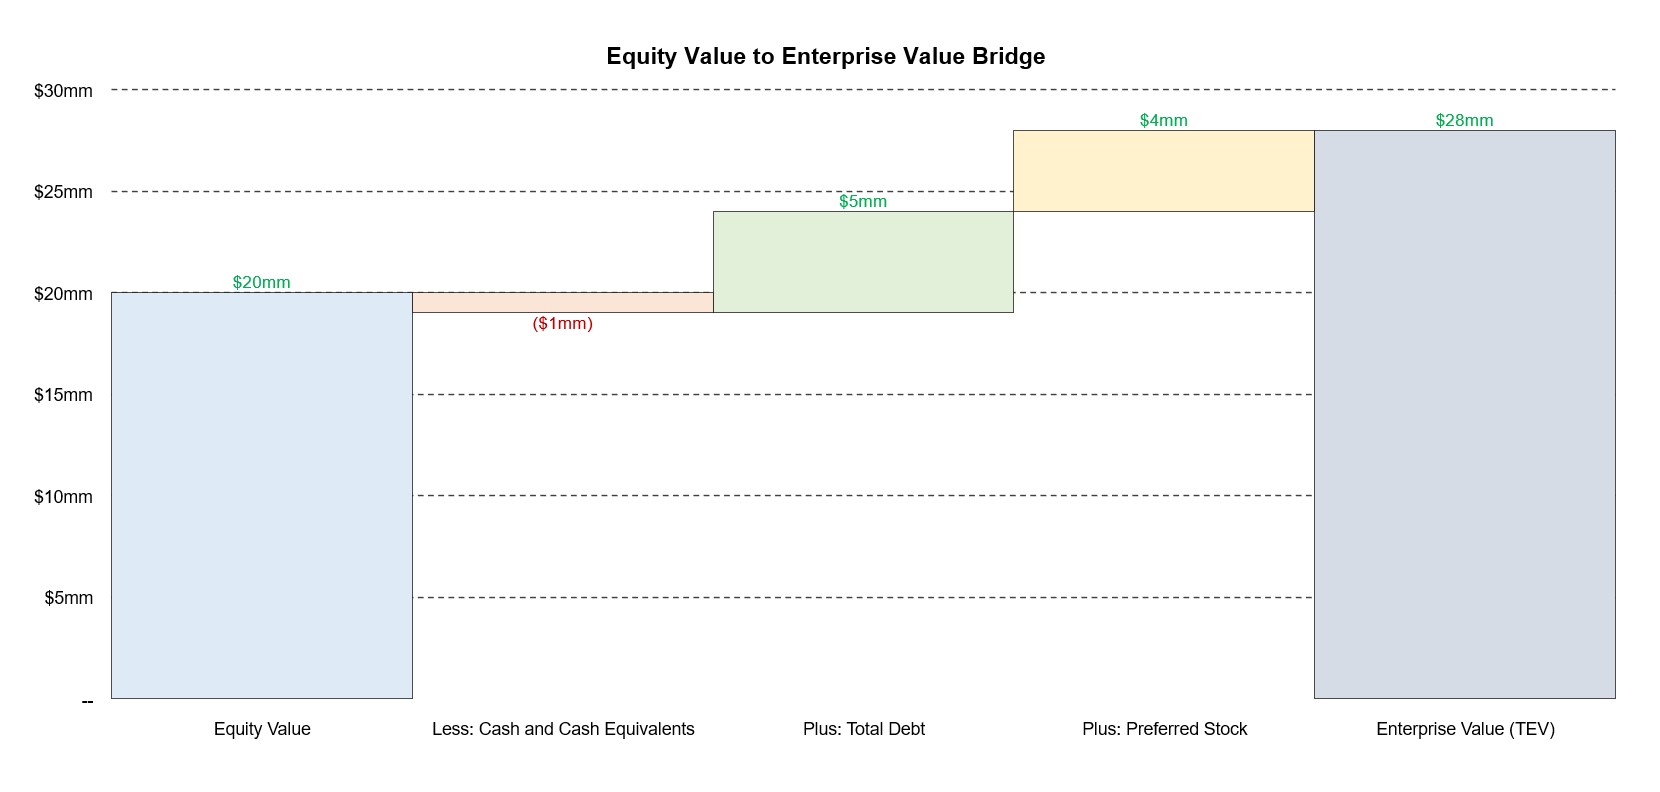This screenshot has width=1660, height=792.
Task: Click the Plus: Total Debt axis label
Action: click(x=864, y=729)
